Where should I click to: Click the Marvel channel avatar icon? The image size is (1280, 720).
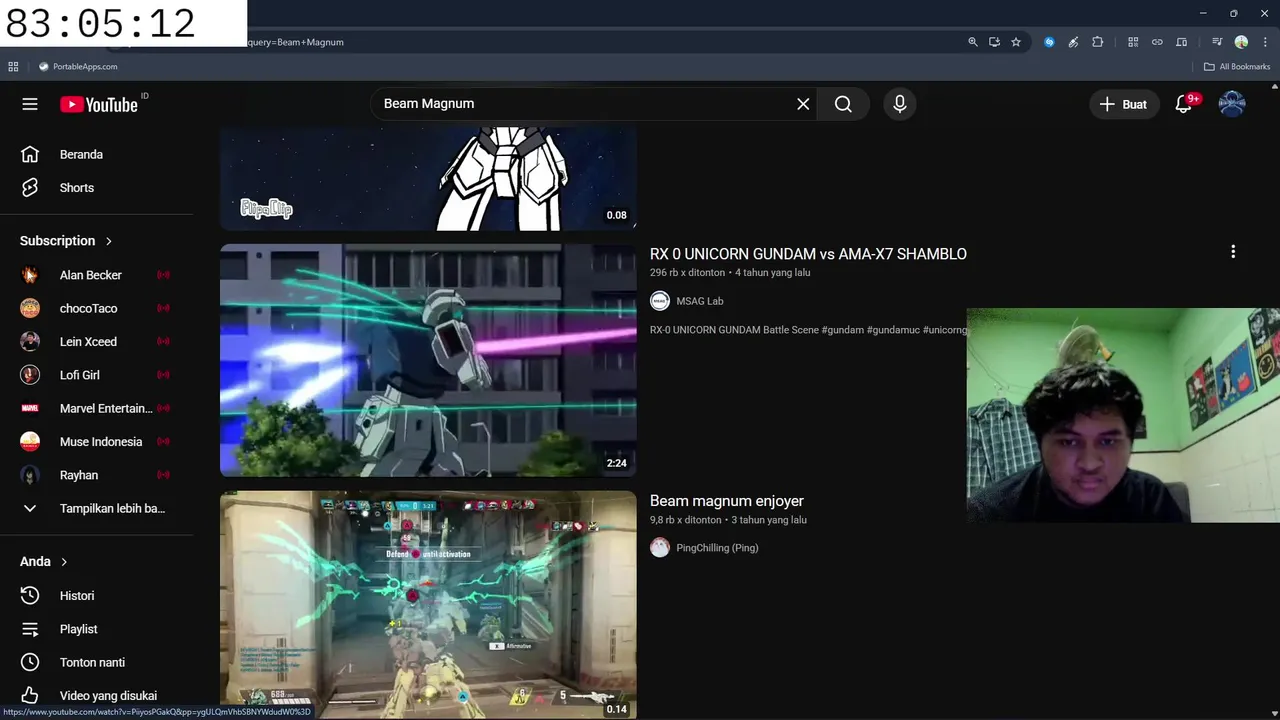(30, 408)
